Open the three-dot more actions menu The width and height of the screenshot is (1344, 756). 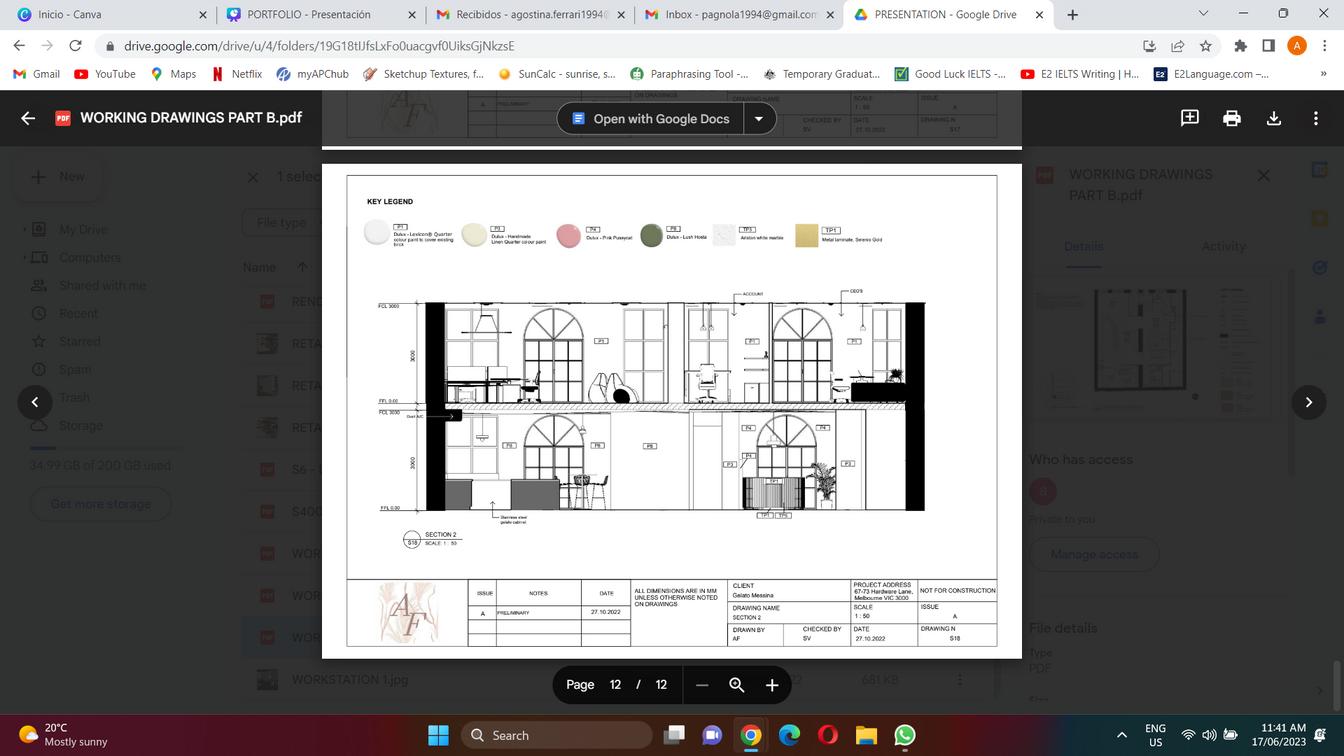[1316, 118]
